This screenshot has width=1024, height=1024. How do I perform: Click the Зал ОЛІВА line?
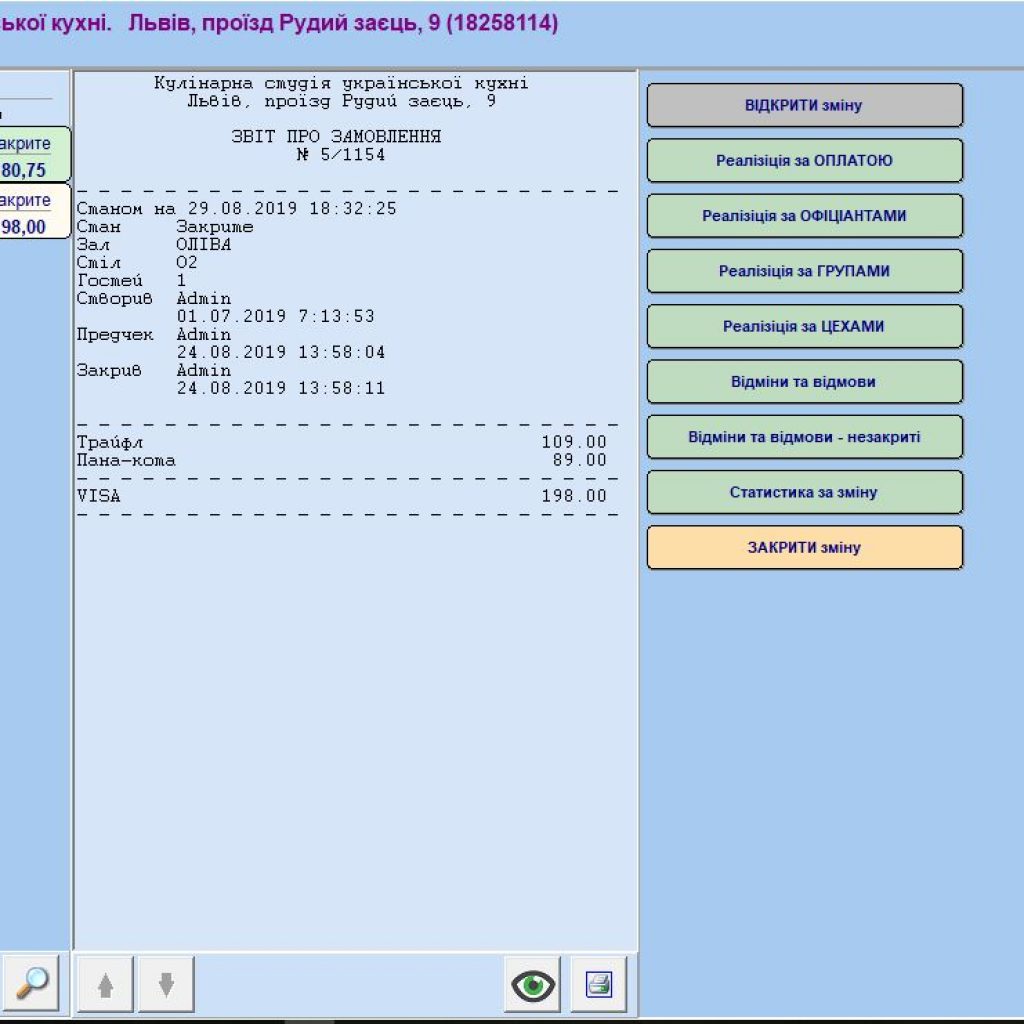(154, 245)
